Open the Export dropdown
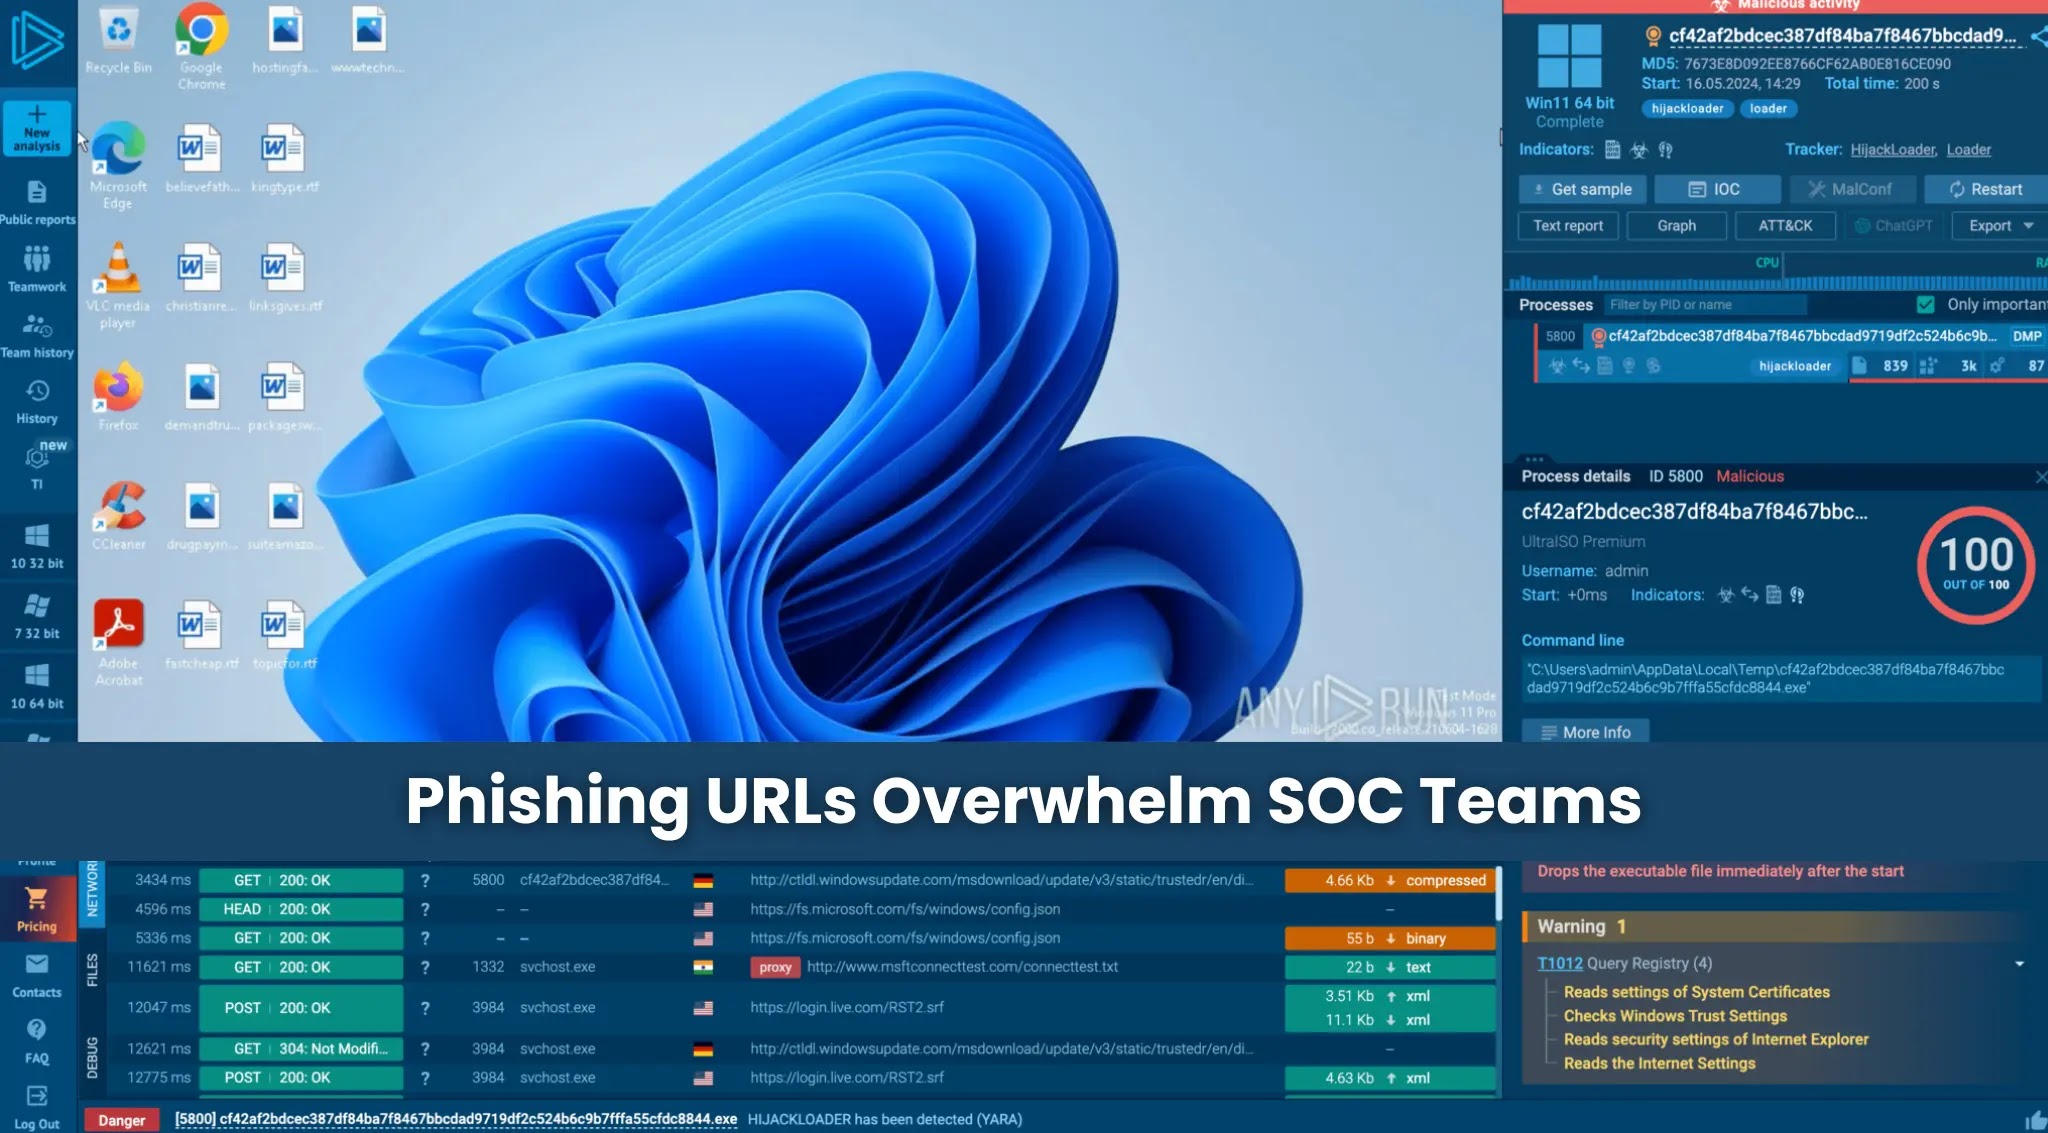This screenshot has width=2048, height=1133. pos(2000,226)
